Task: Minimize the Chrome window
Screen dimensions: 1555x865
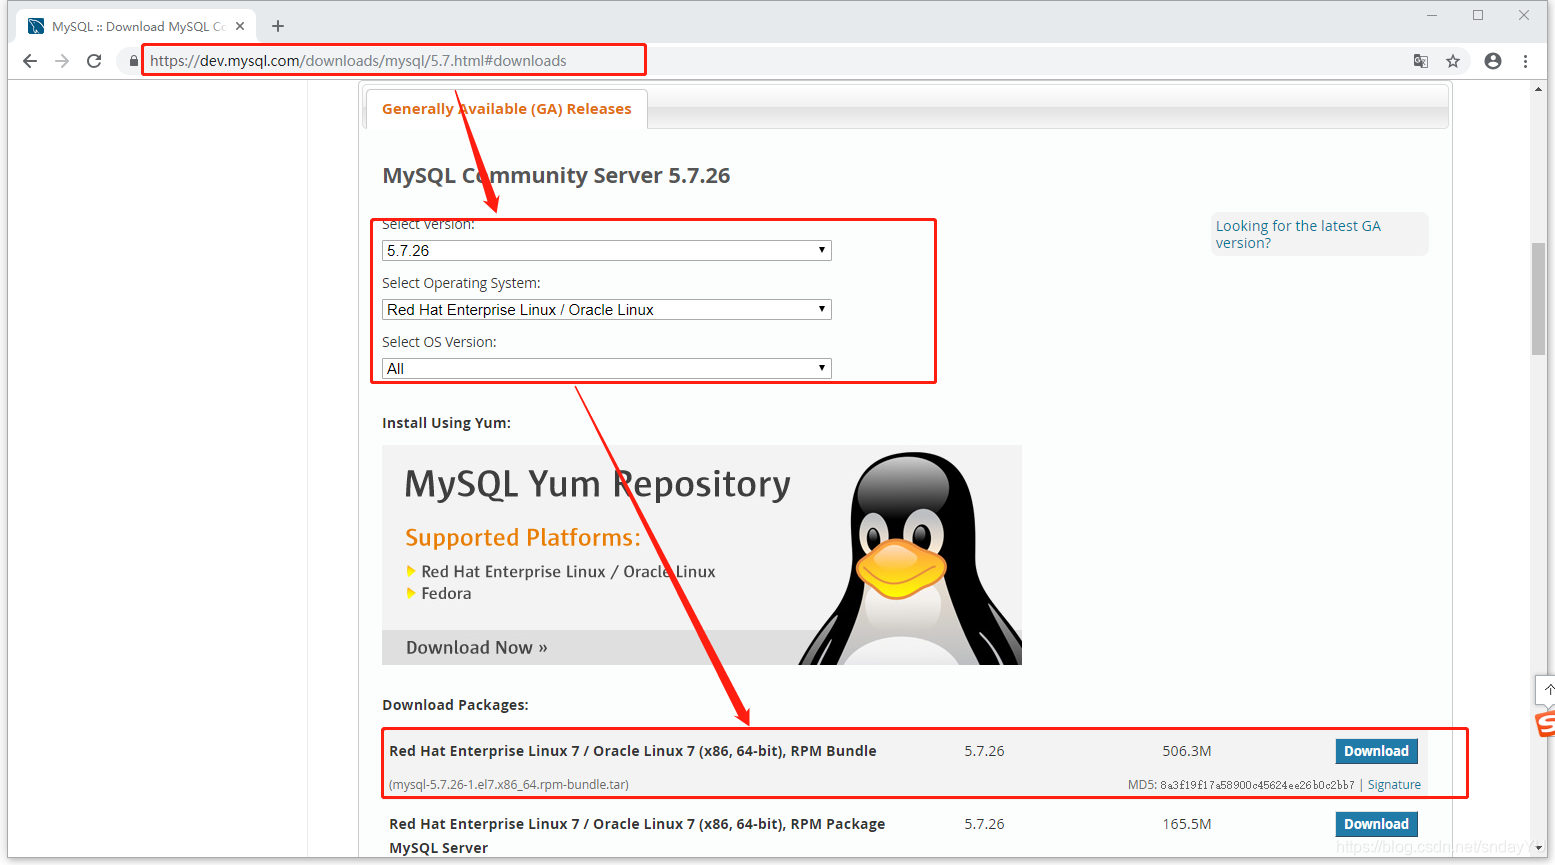Action: coord(1432,15)
